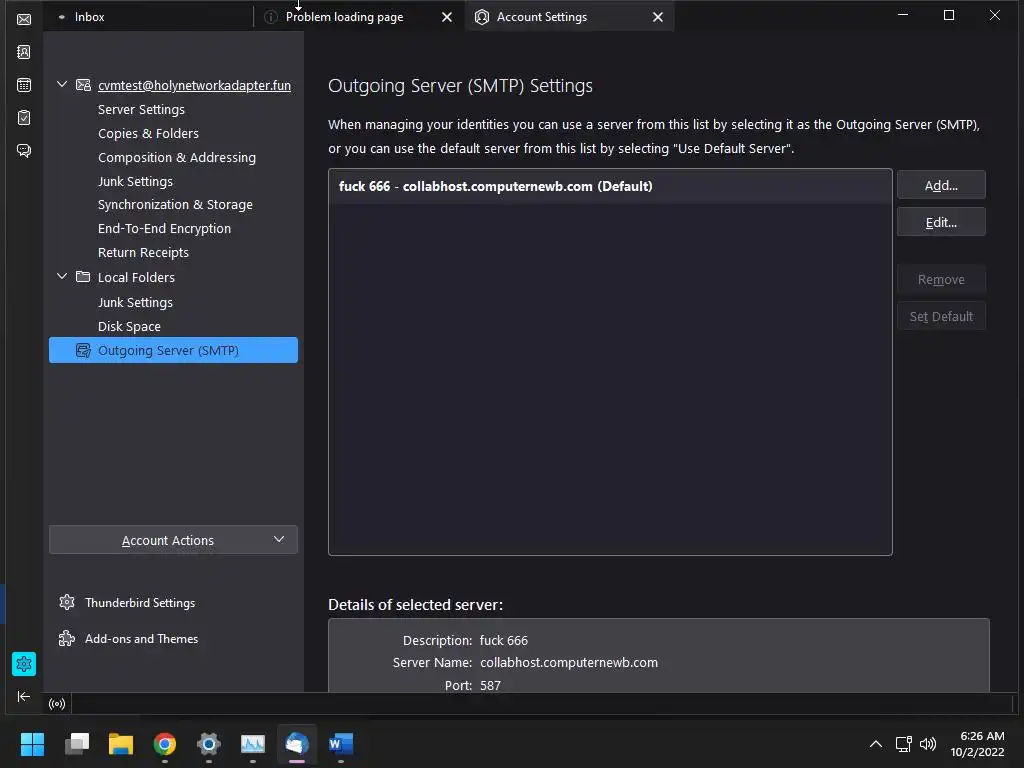The image size is (1024, 768).
Task: Collapse the spaces toolbar arrow
Action: pos(24,696)
